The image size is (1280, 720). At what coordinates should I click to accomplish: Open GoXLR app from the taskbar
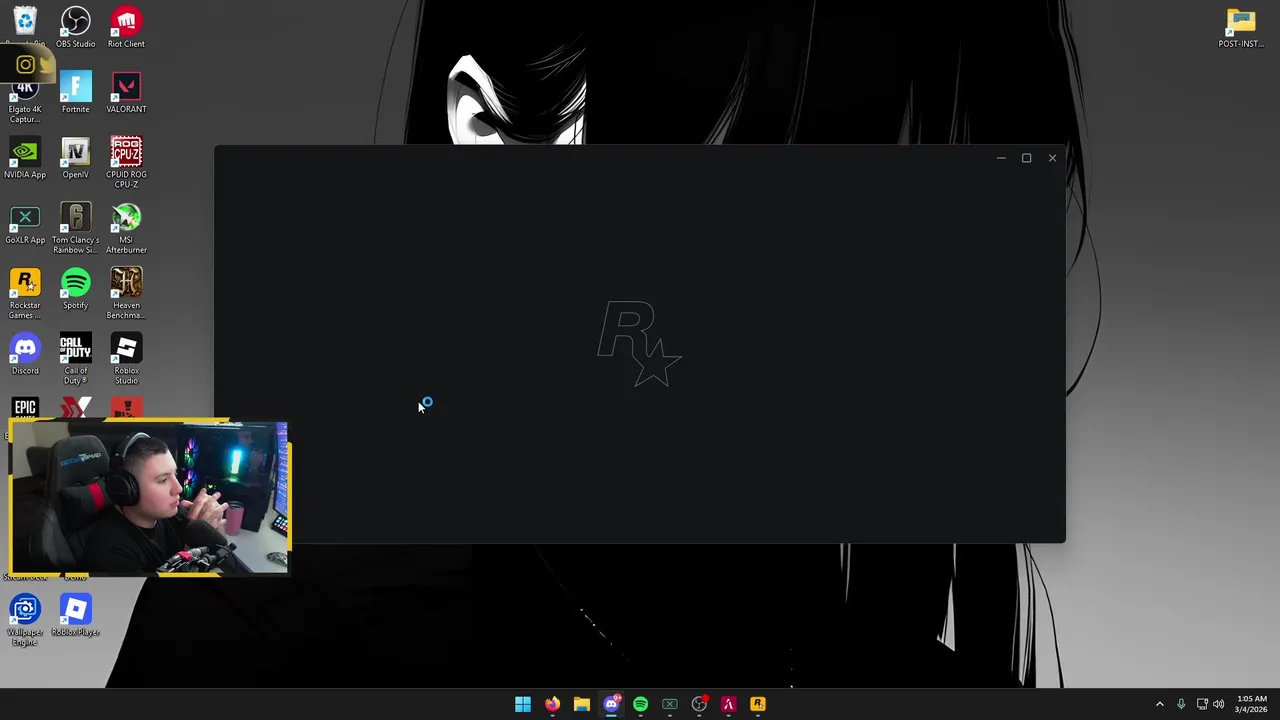[x=670, y=704]
